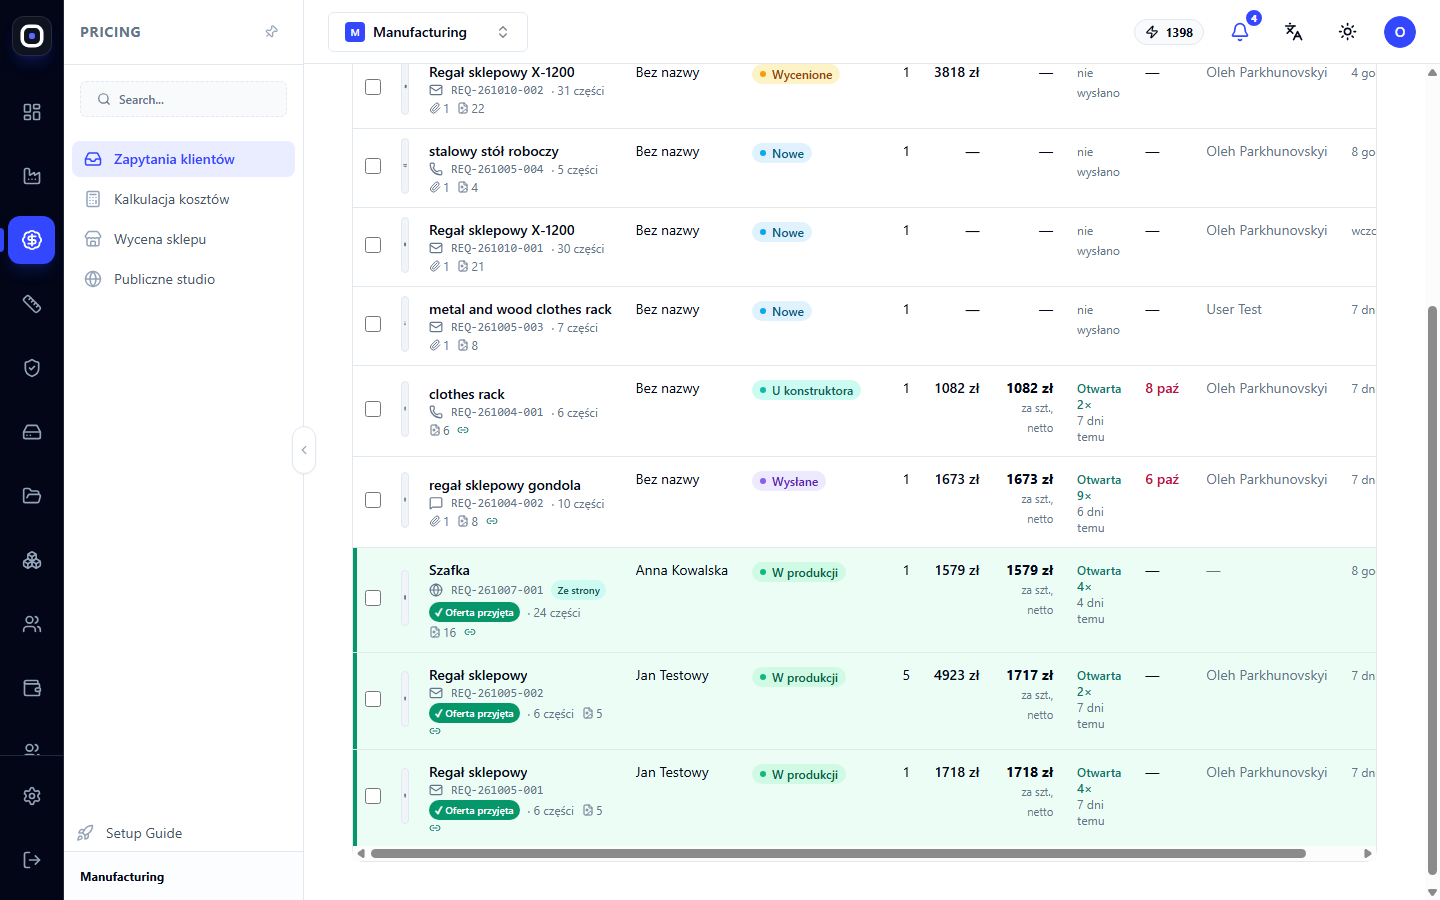The height and width of the screenshot is (900, 1440).
Task: Click the Wysłane status badge
Action: (789, 482)
